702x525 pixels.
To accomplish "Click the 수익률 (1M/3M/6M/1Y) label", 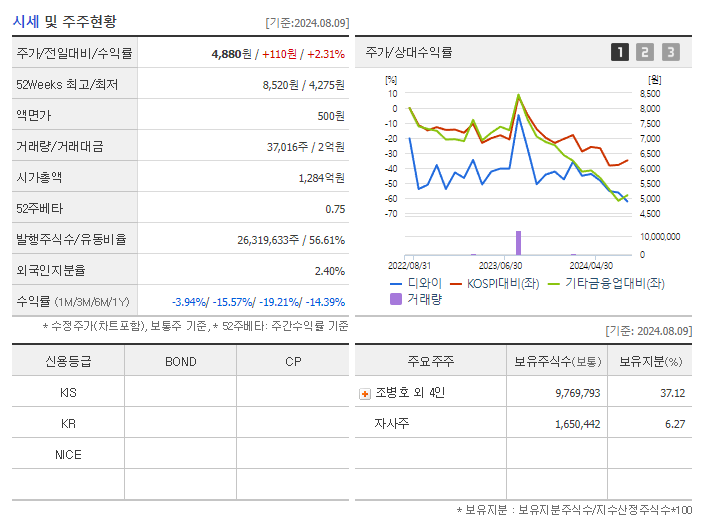I will (x=73, y=302).
